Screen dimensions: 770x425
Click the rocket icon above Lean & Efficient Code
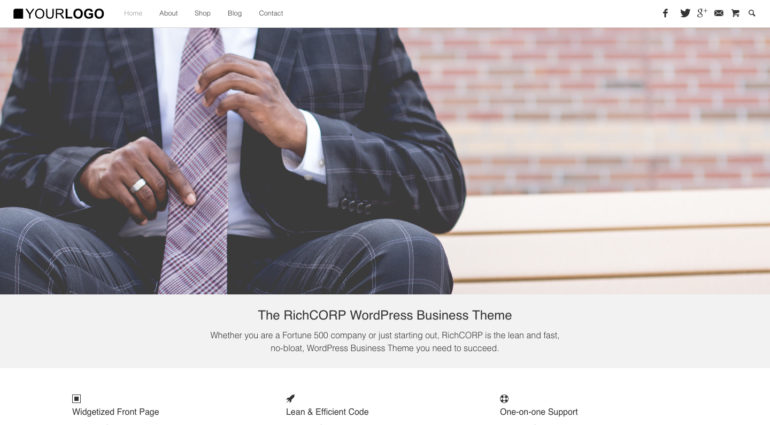click(290, 398)
